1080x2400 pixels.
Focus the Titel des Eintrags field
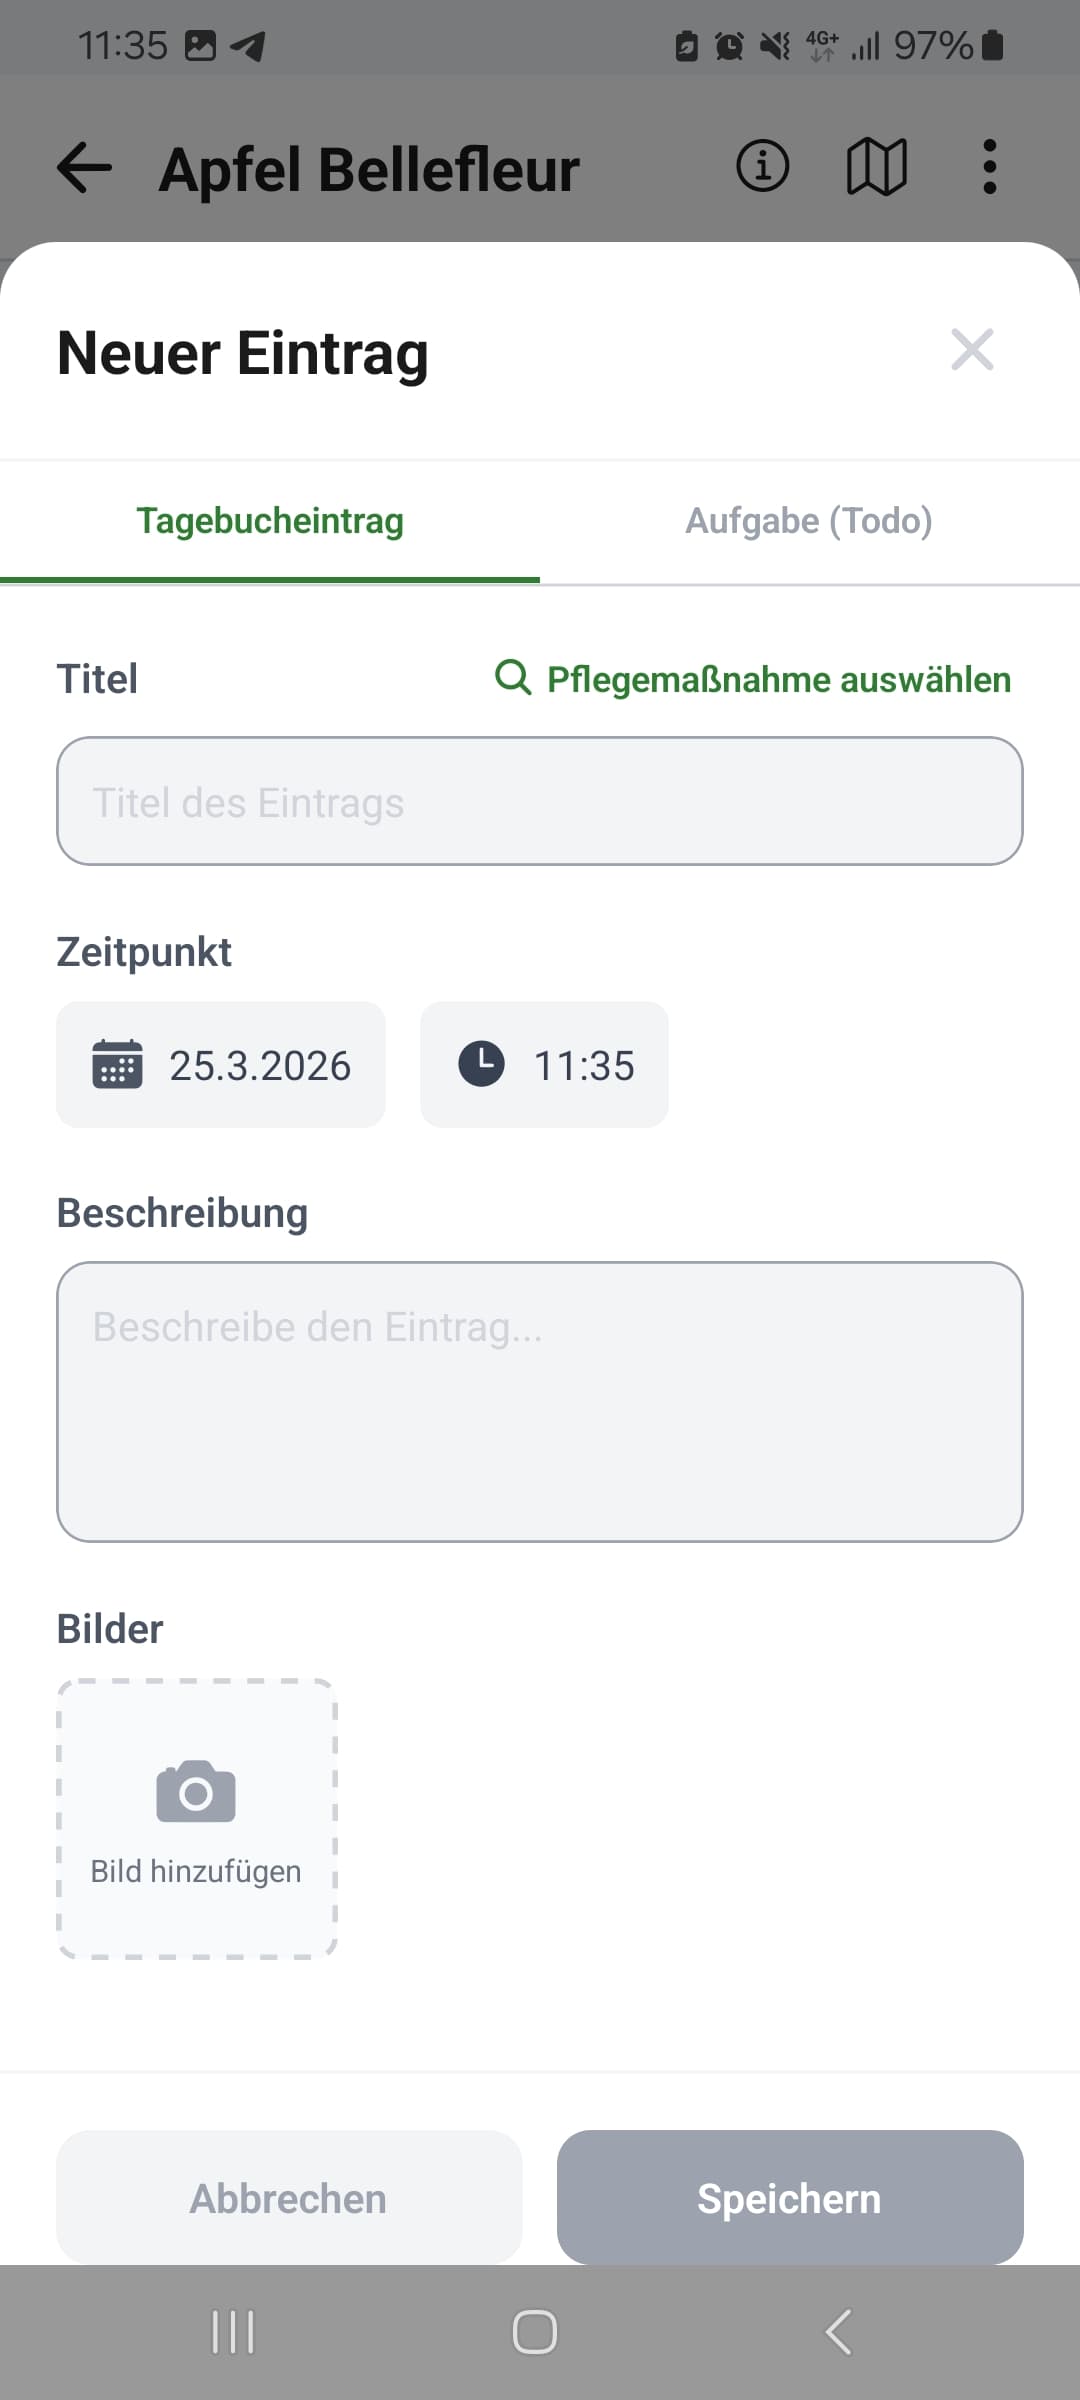pyautogui.click(x=540, y=802)
